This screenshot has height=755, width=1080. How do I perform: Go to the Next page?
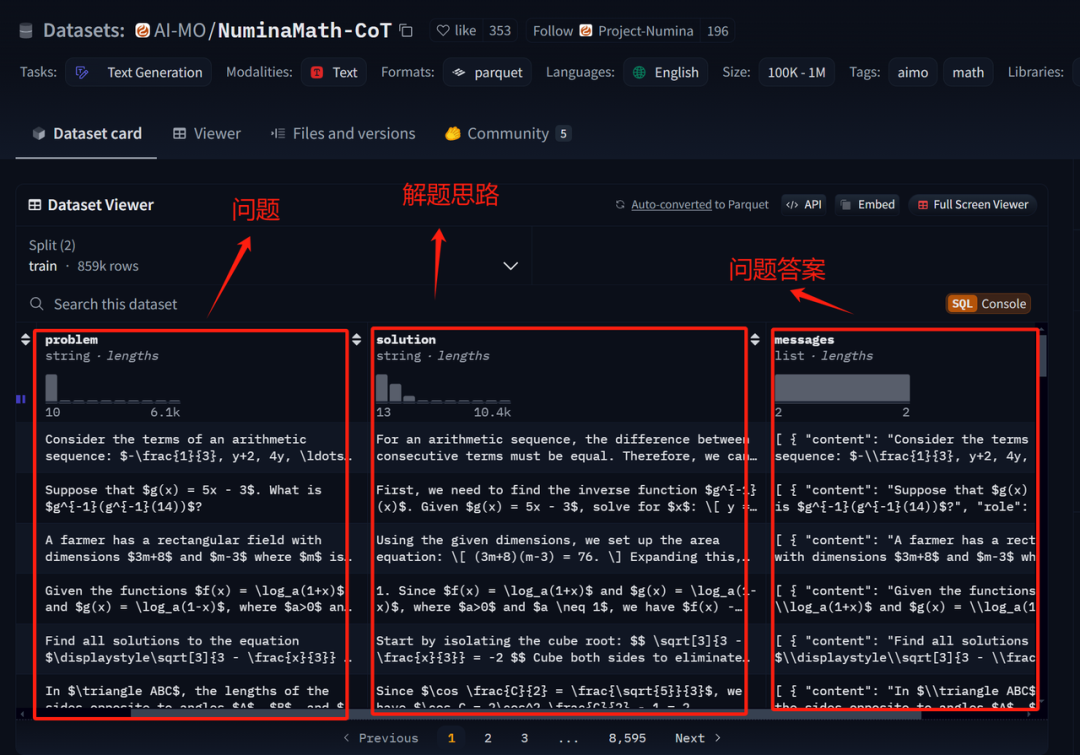698,738
